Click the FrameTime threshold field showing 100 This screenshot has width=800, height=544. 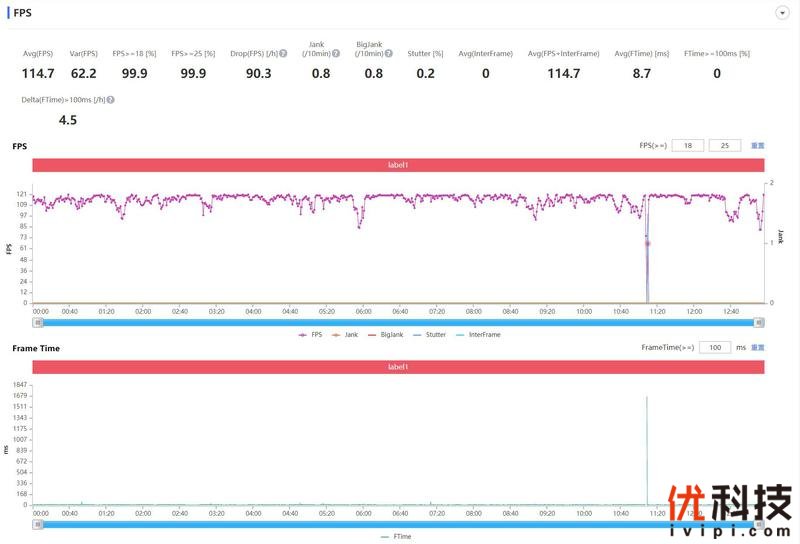[714, 347]
